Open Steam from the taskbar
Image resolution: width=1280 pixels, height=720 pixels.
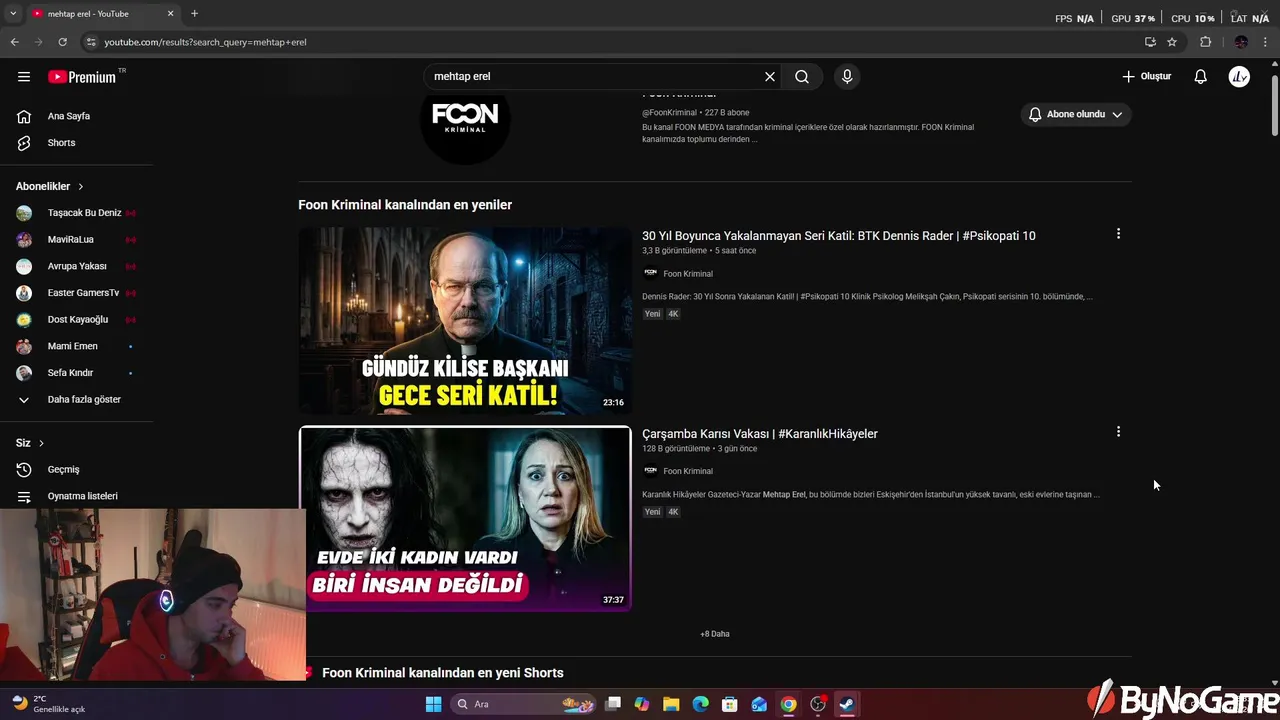(847, 704)
